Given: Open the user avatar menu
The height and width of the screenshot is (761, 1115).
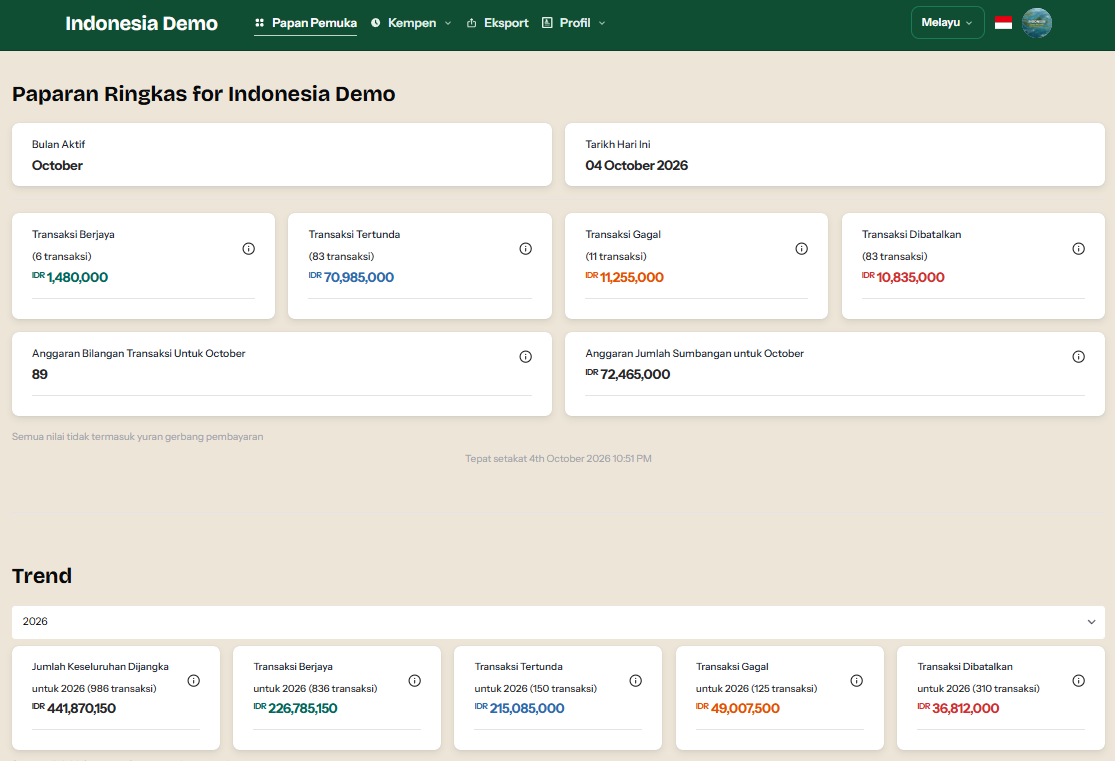Looking at the screenshot, I should tap(1037, 23).
